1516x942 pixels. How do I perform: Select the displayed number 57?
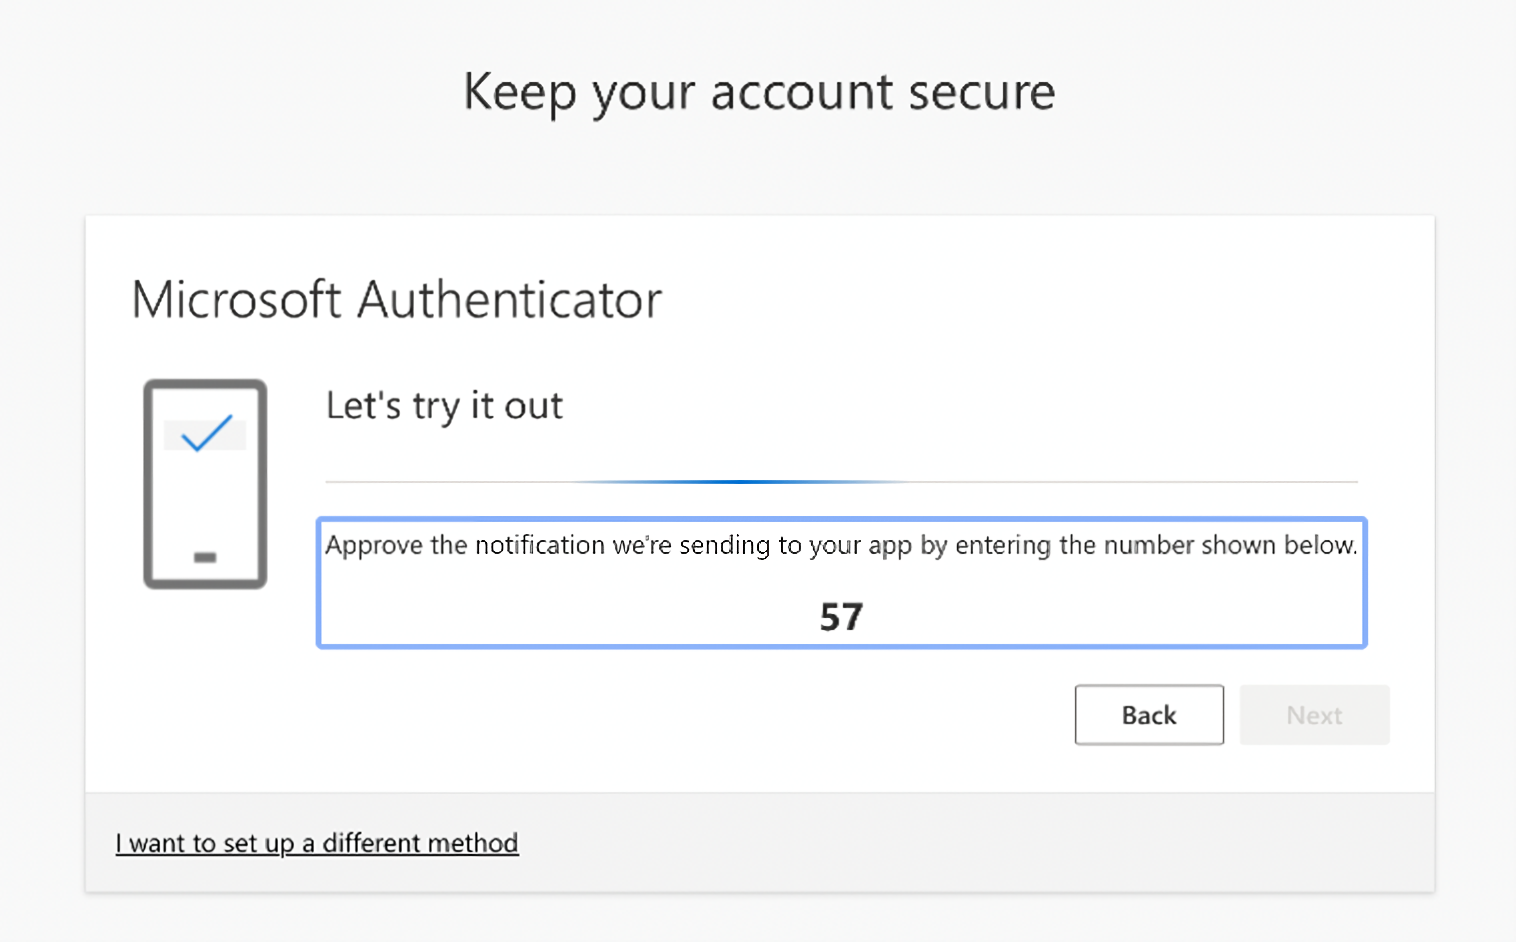(x=841, y=617)
